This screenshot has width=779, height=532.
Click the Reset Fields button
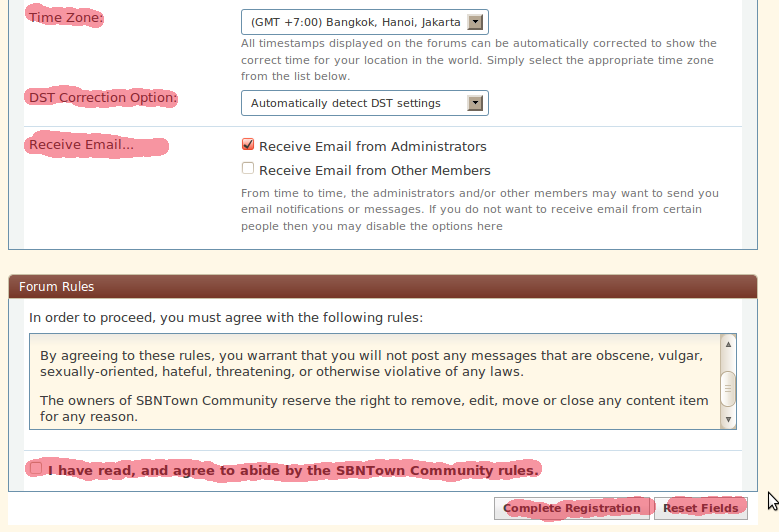[700, 508]
